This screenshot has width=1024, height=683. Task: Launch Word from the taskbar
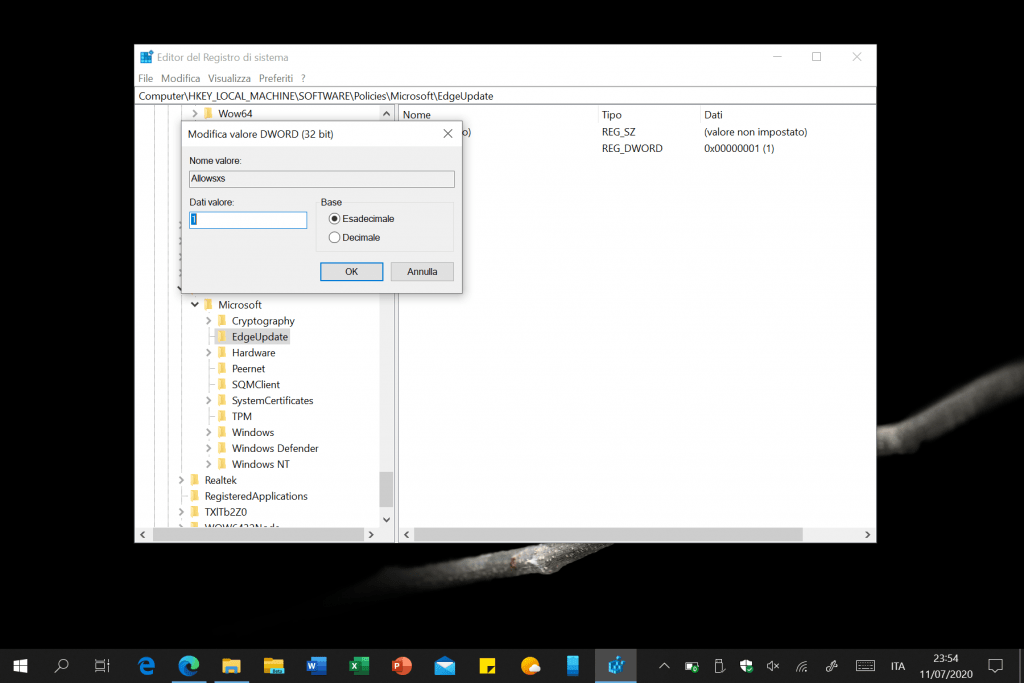coord(317,665)
